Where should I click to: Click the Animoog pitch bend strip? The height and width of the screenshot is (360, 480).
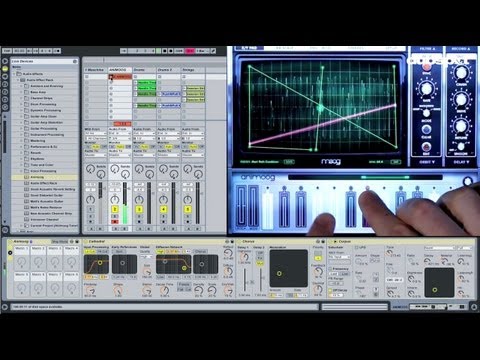pos(242,207)
